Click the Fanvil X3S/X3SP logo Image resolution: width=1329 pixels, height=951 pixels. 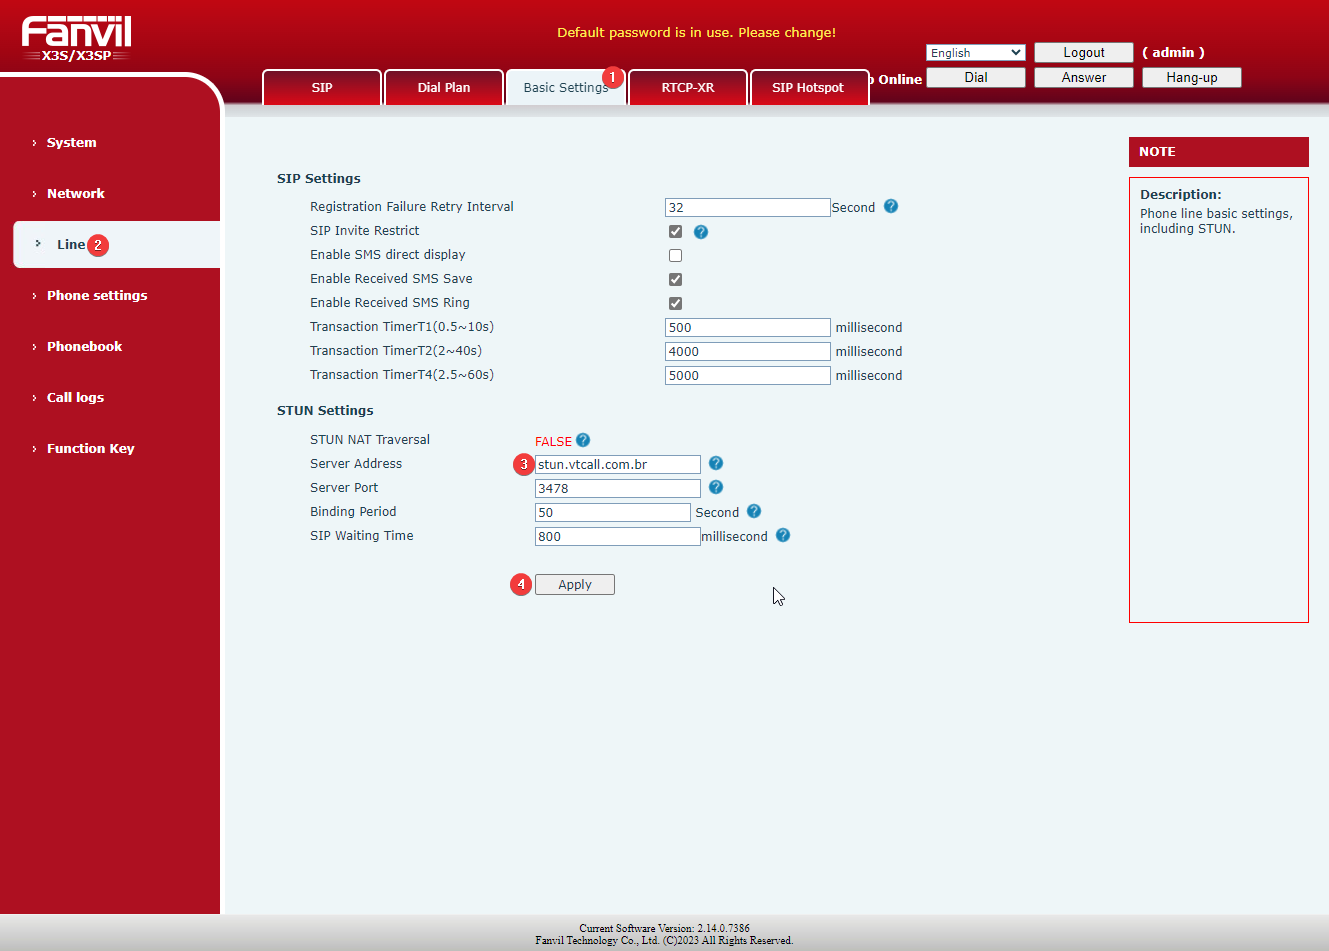click(77, 38)
